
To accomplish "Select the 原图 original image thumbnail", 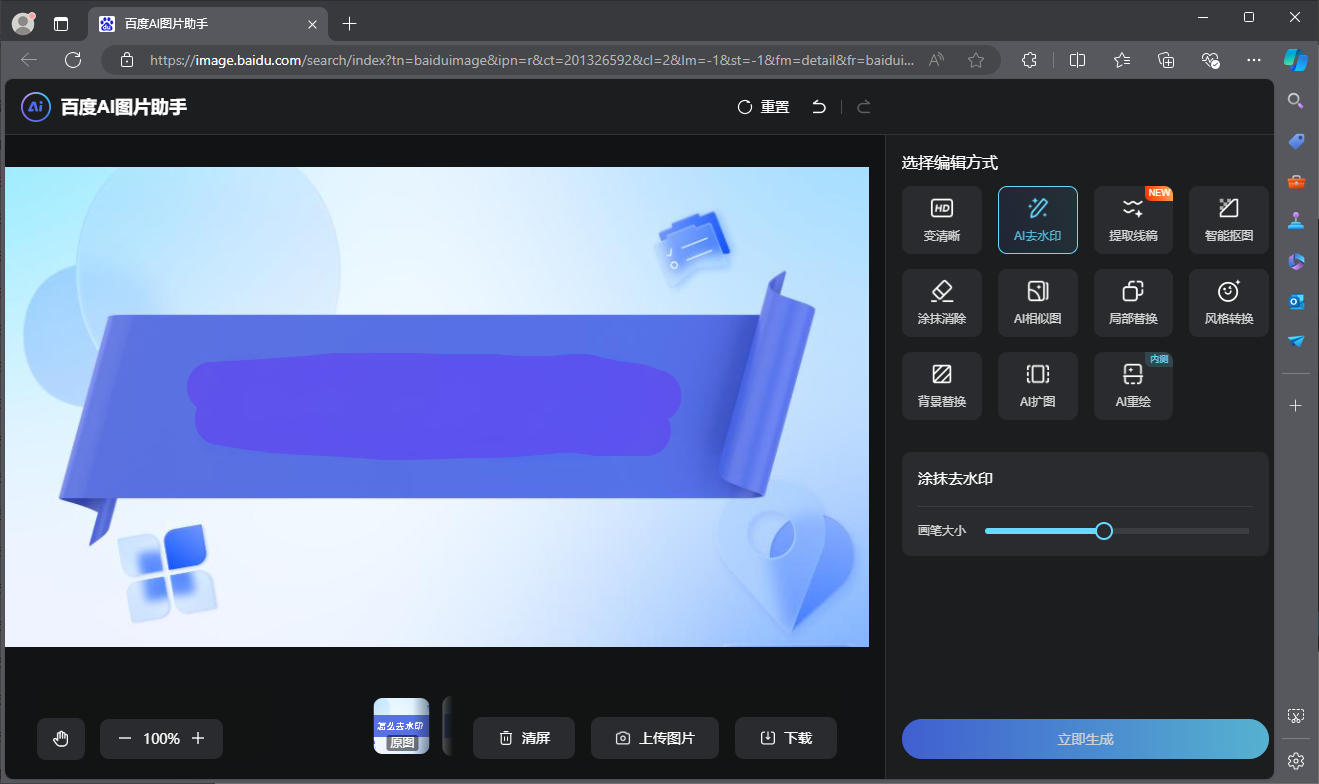I will click(x=401, y=726).
